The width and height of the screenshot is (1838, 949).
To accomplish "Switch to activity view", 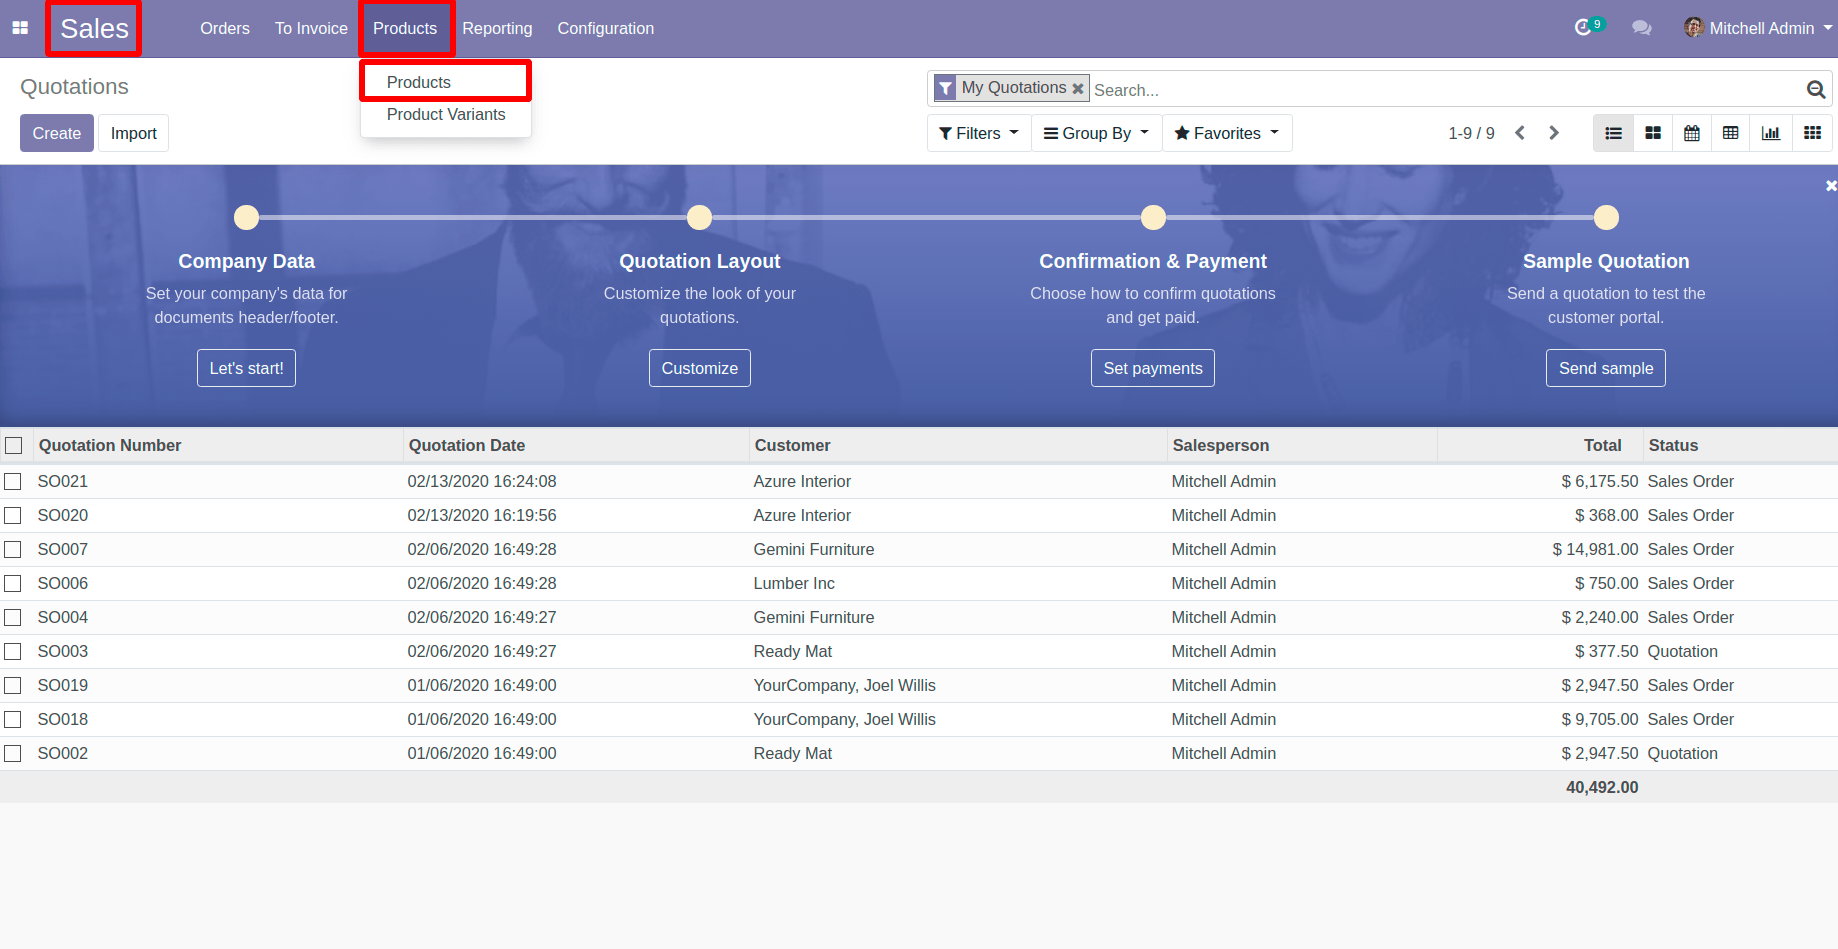I will pos(1812,133).
